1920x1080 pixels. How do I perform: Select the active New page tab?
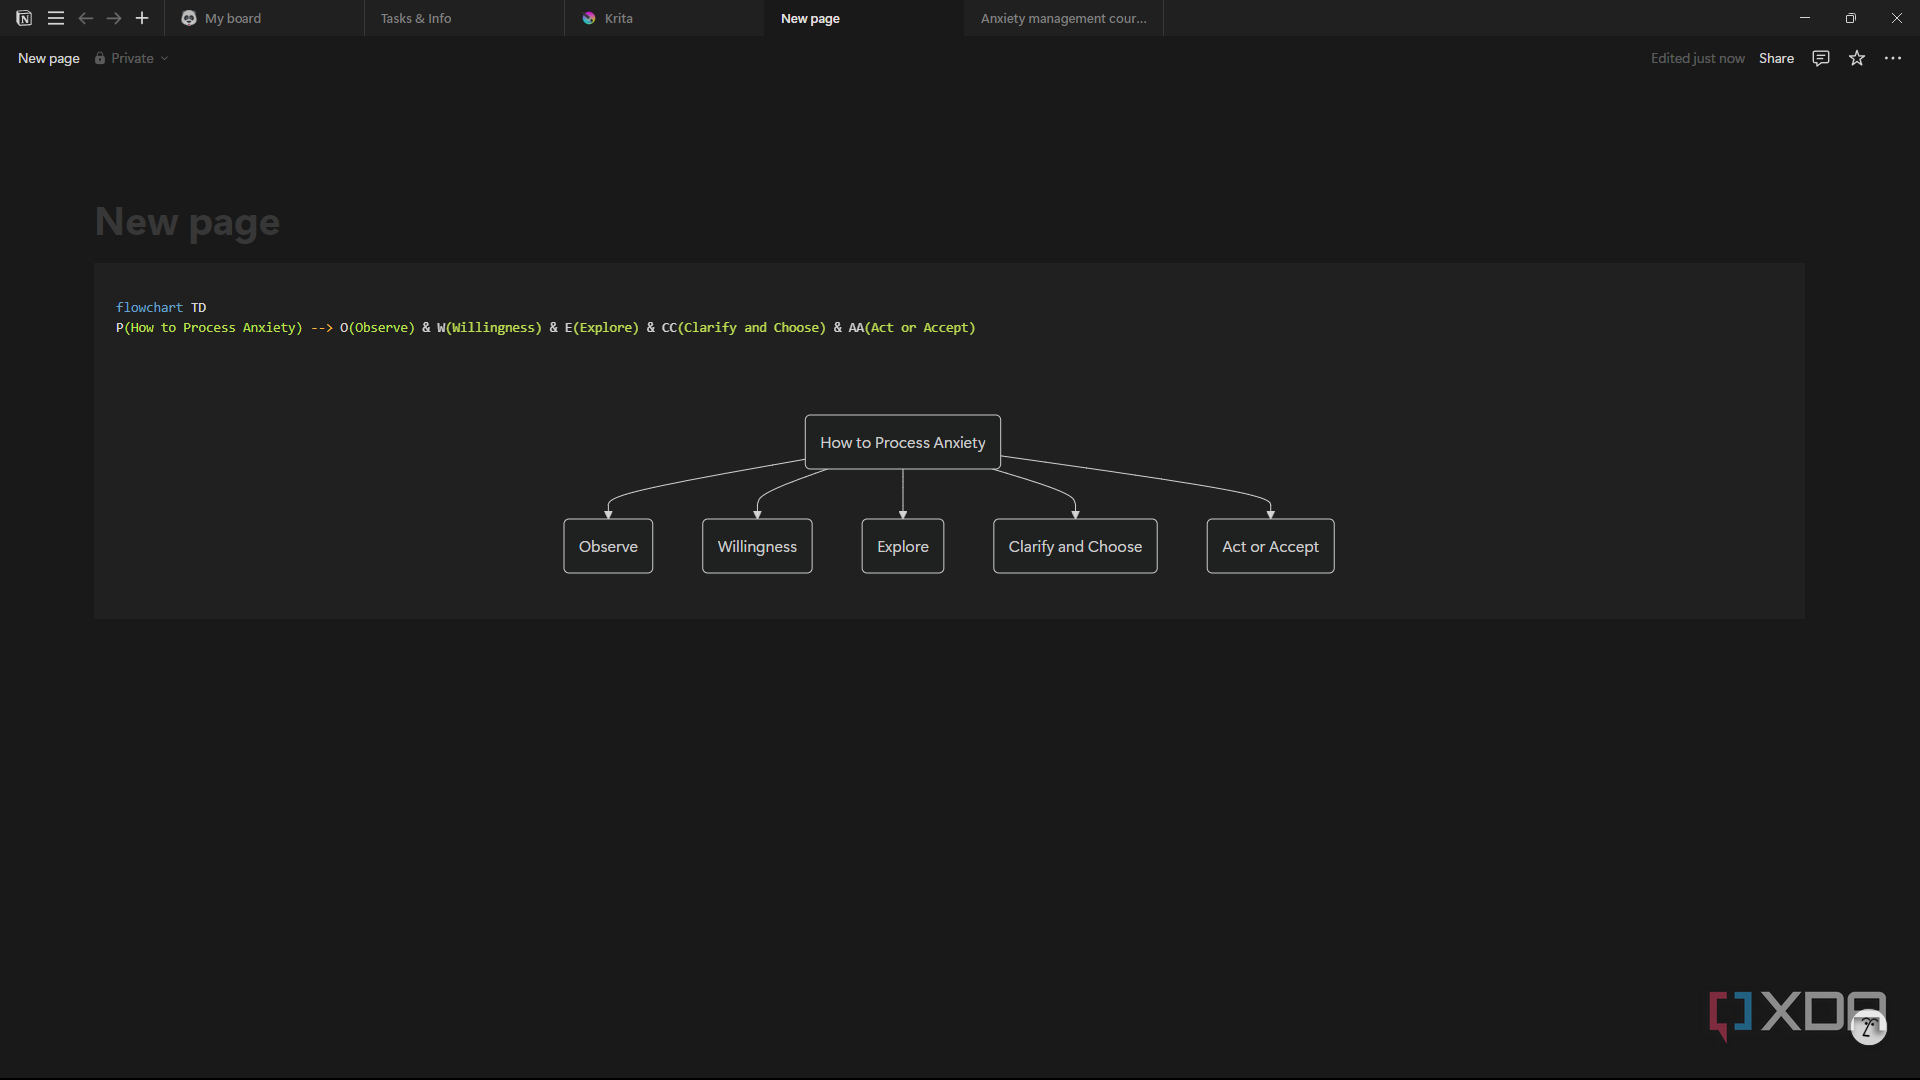pos(864,18)
